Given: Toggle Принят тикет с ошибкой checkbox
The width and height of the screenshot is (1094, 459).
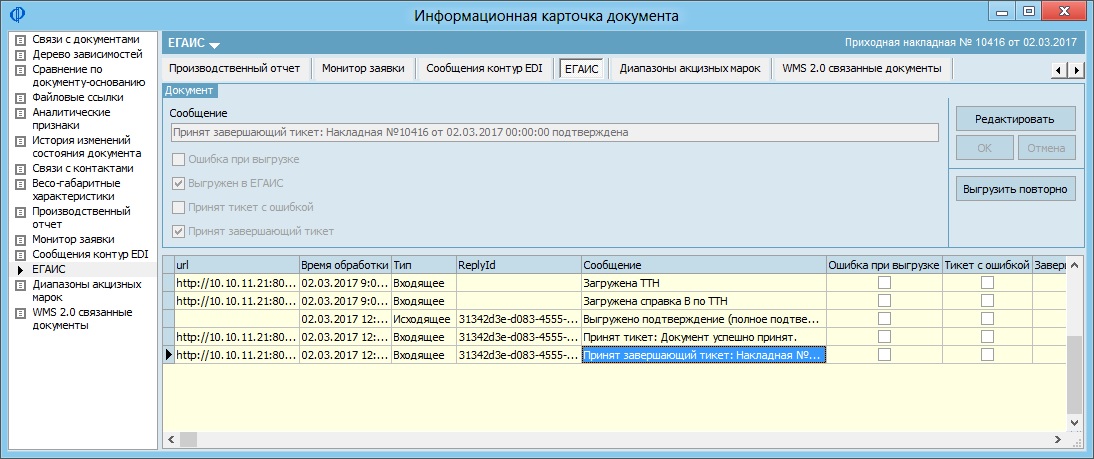Looking at the screenshot, I should [x=178, y=207].
